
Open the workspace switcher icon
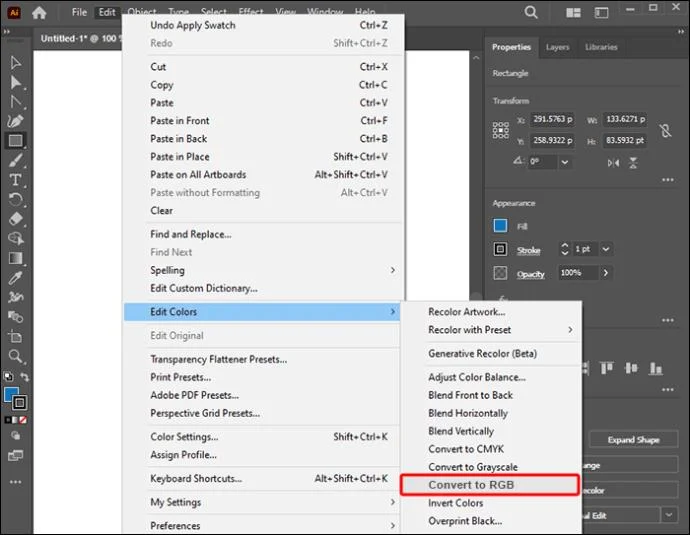[602, 13]
